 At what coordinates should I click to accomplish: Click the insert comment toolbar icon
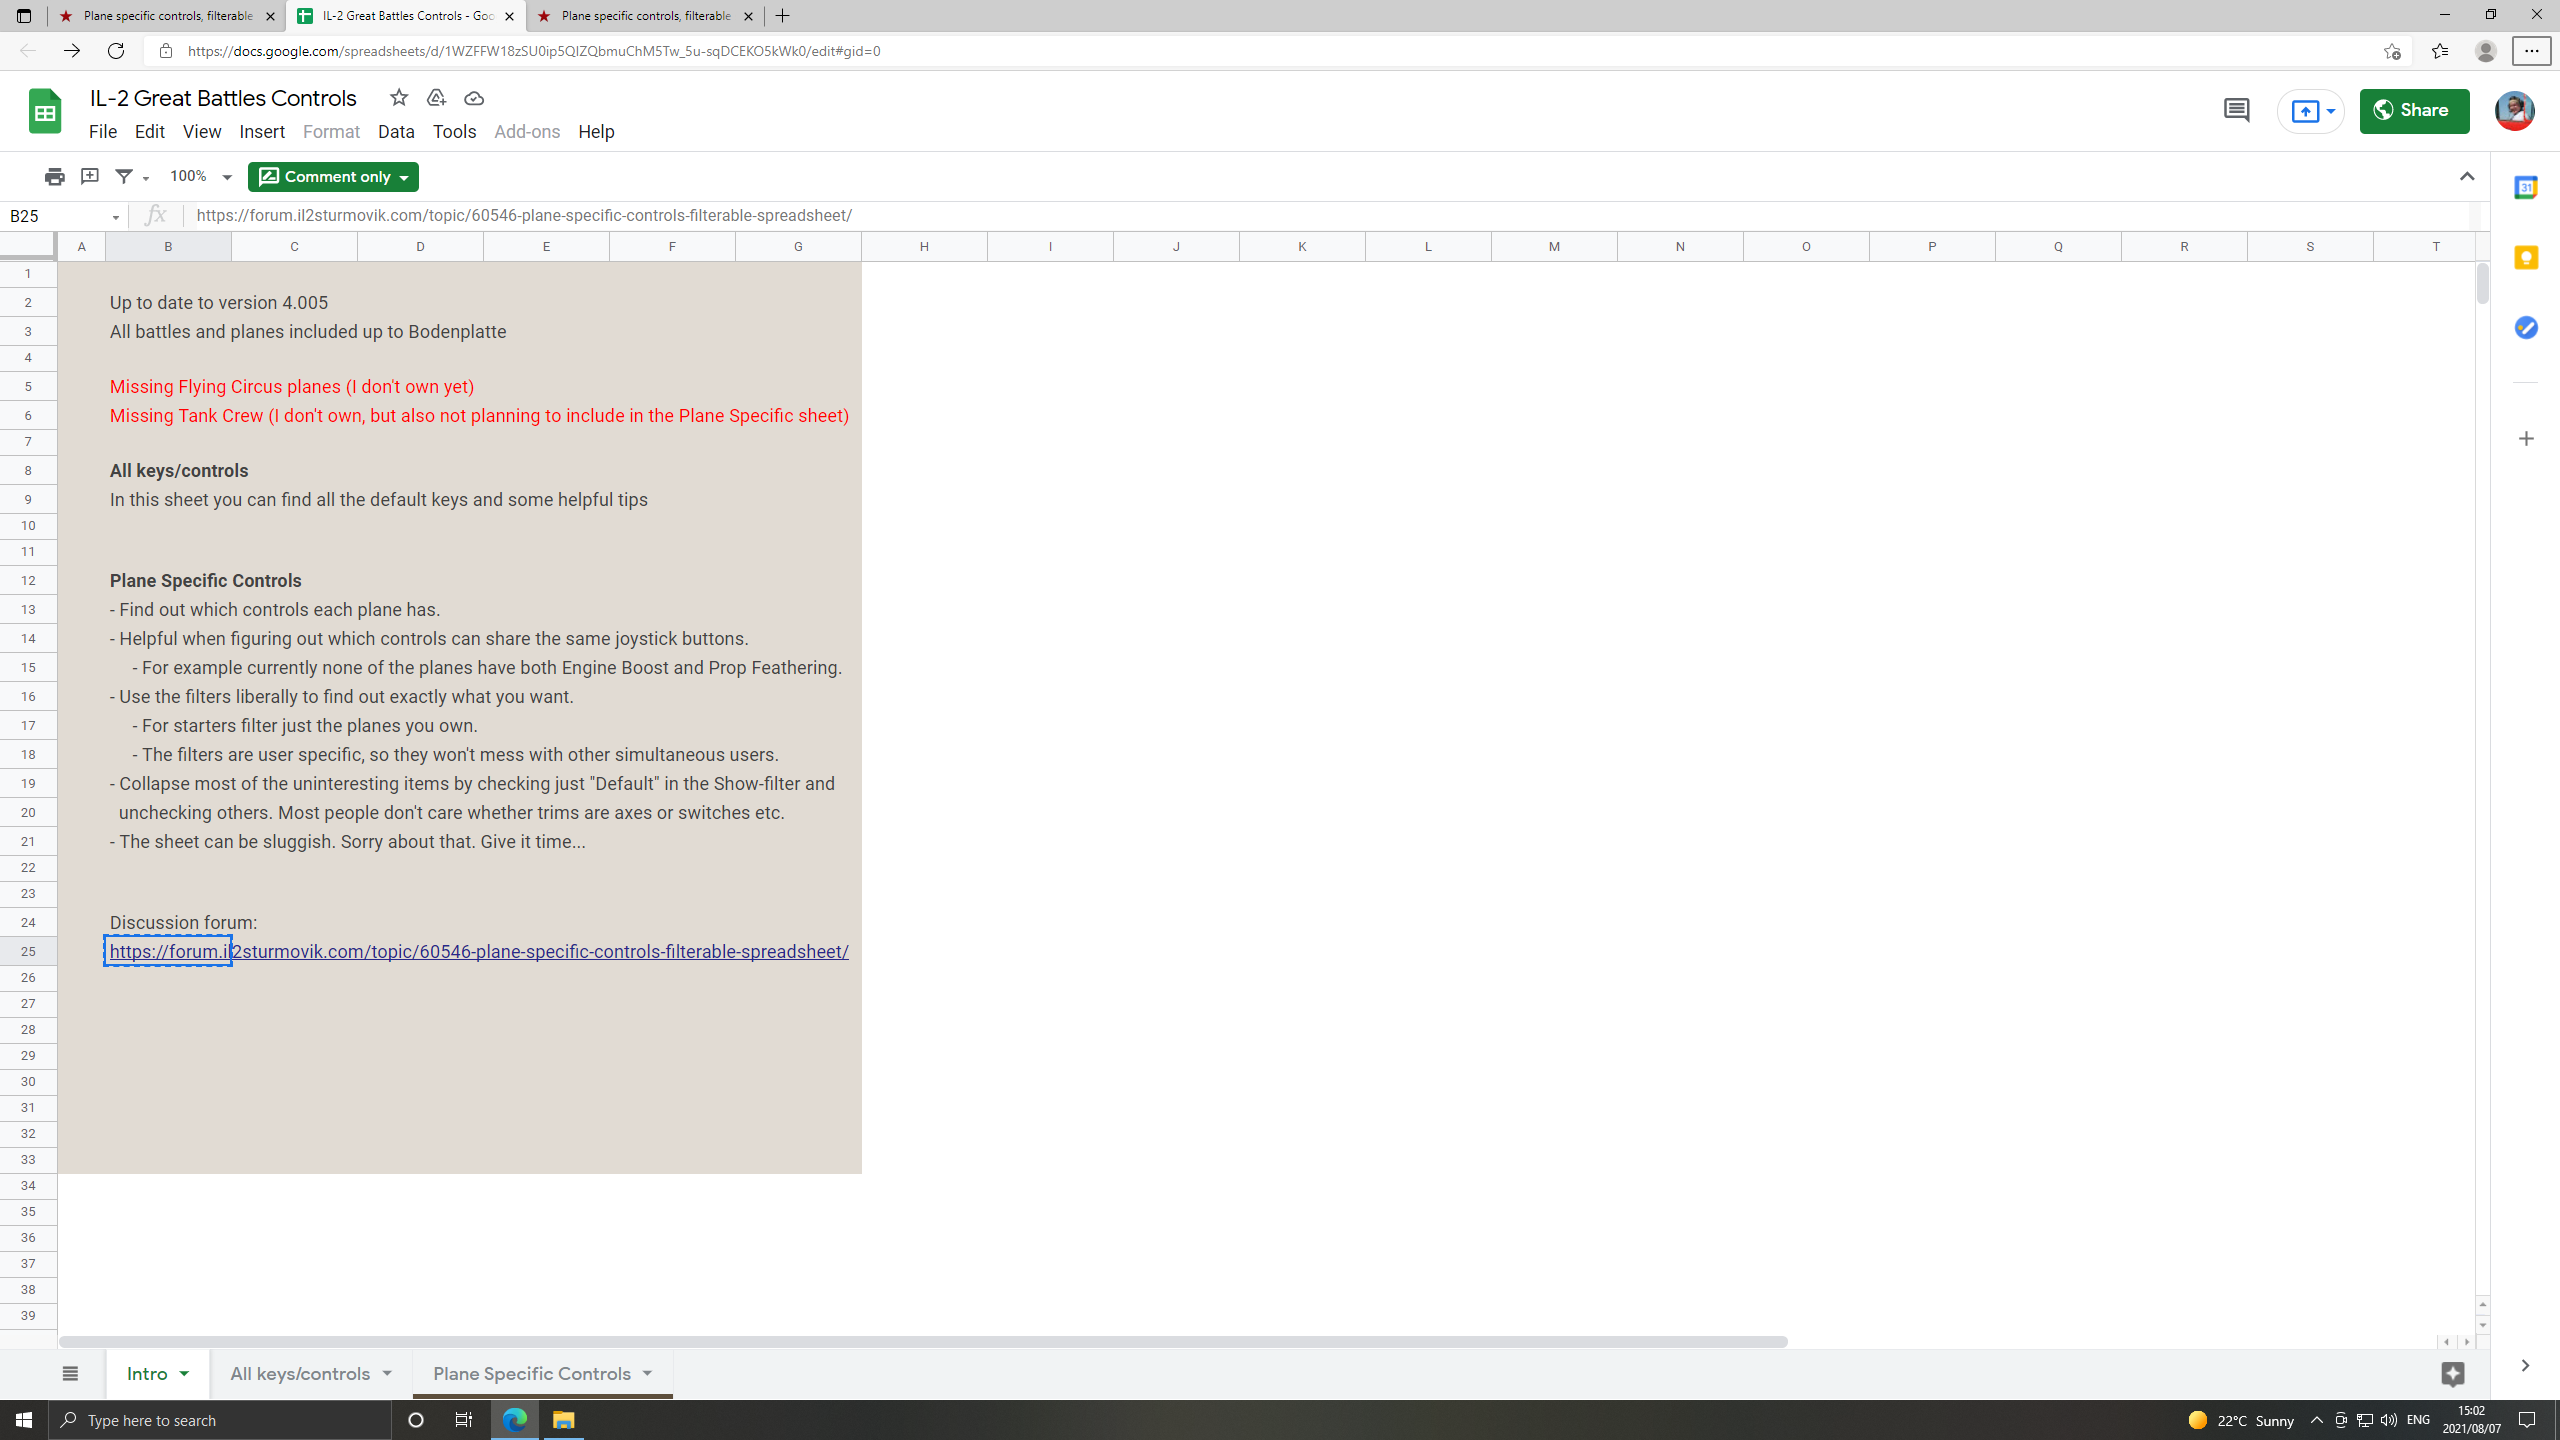tap(90, 177)
